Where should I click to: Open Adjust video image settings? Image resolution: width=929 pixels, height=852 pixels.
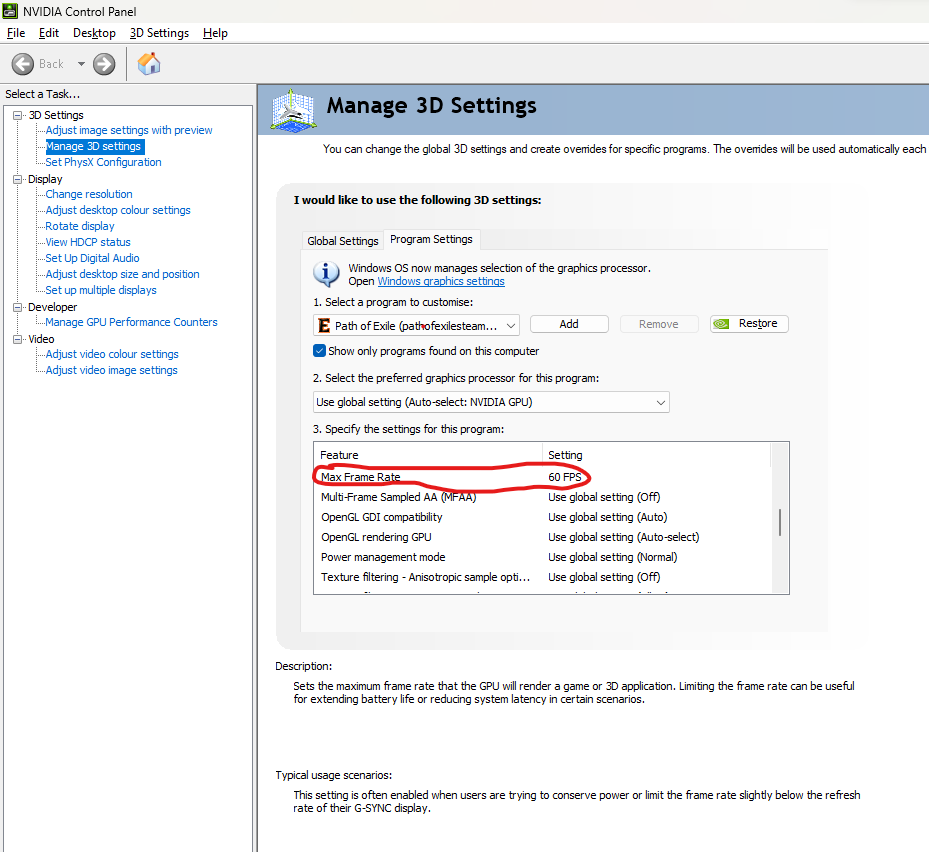[x=111, y=370]
